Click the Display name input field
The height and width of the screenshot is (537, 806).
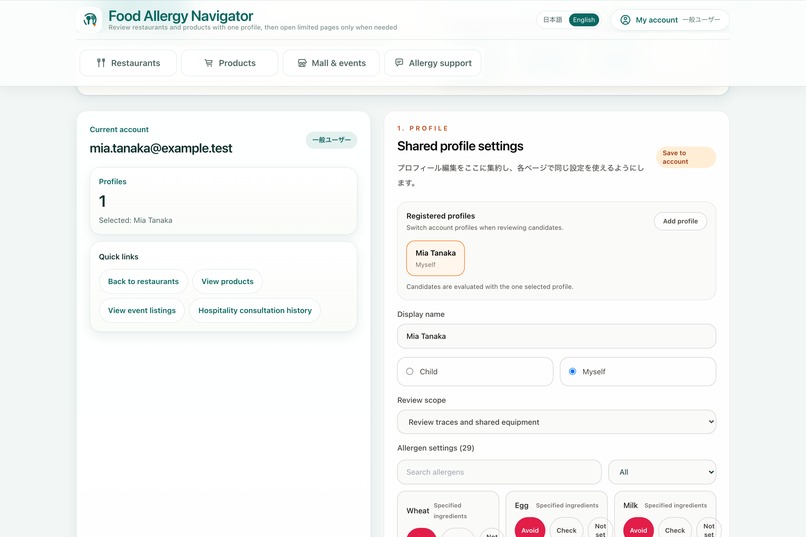(556, 336)
